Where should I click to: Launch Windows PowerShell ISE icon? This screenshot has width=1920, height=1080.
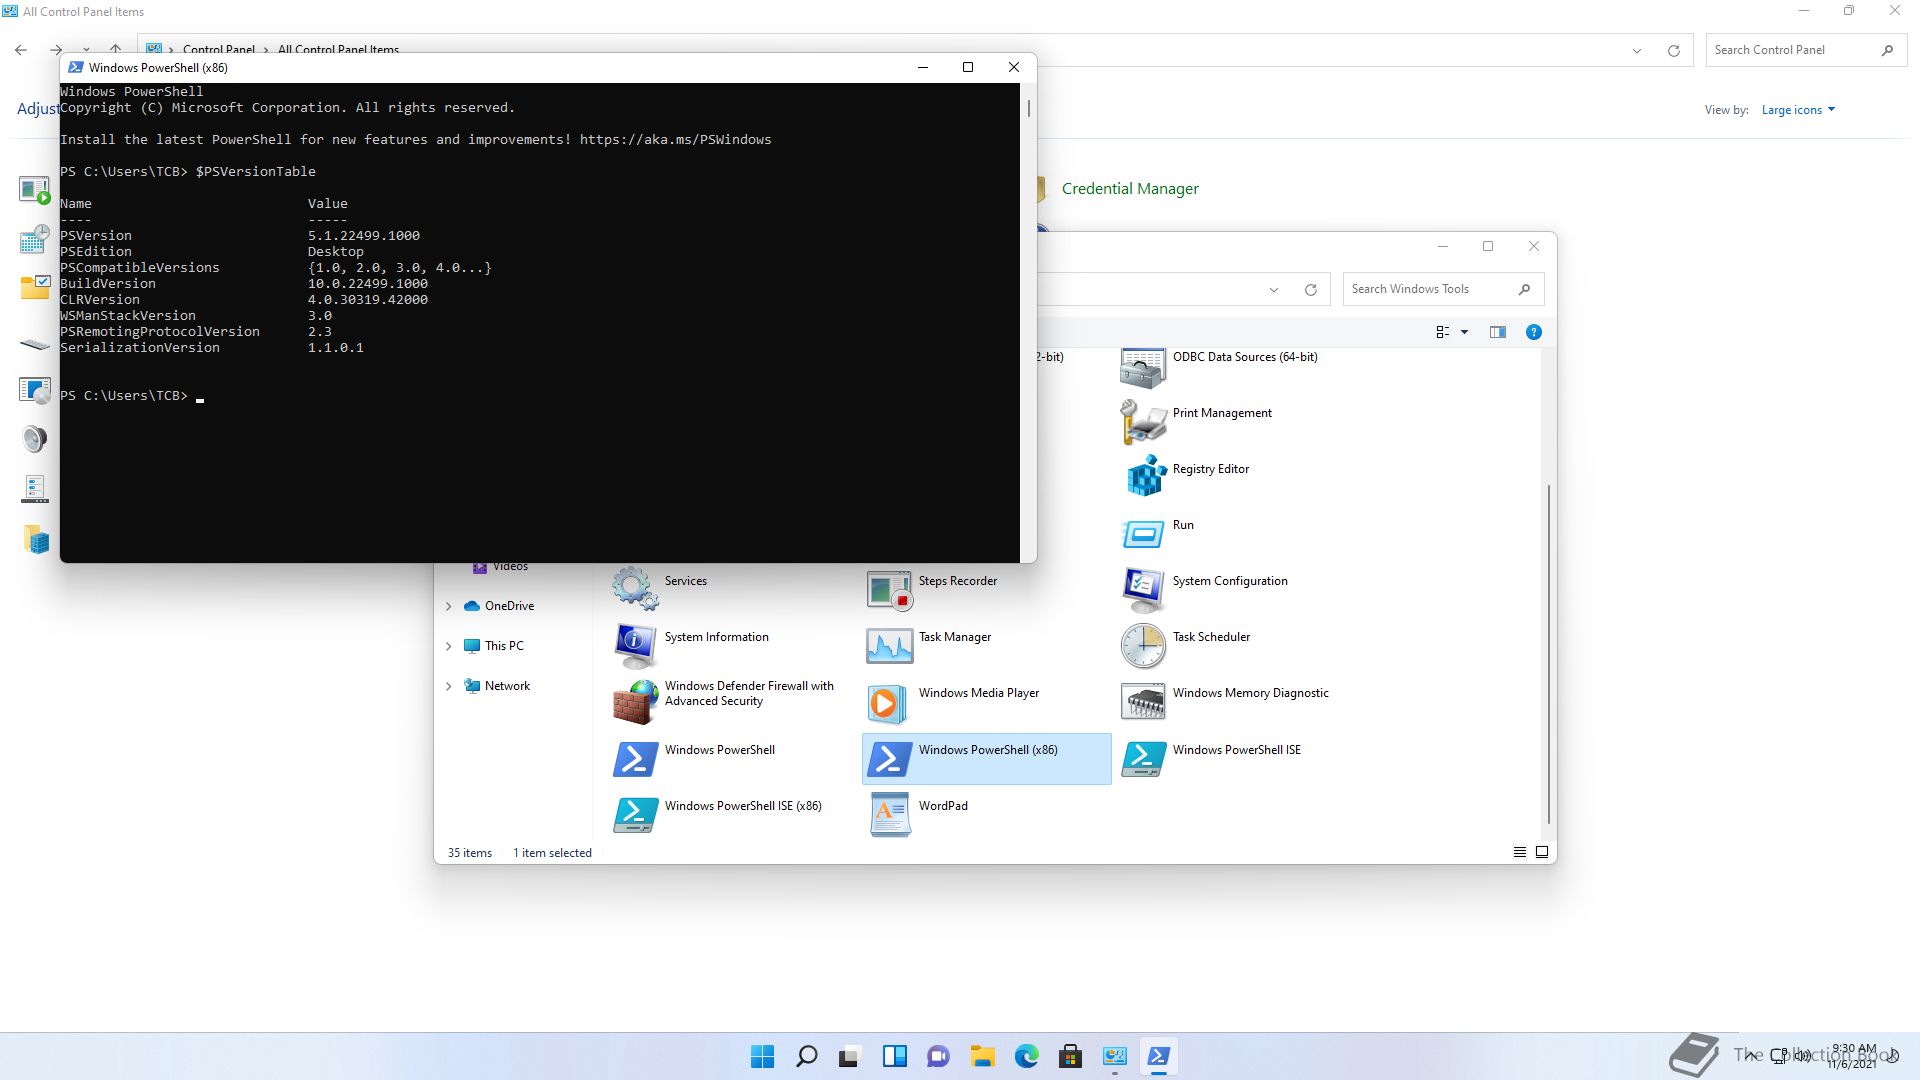coord(1143,759)
